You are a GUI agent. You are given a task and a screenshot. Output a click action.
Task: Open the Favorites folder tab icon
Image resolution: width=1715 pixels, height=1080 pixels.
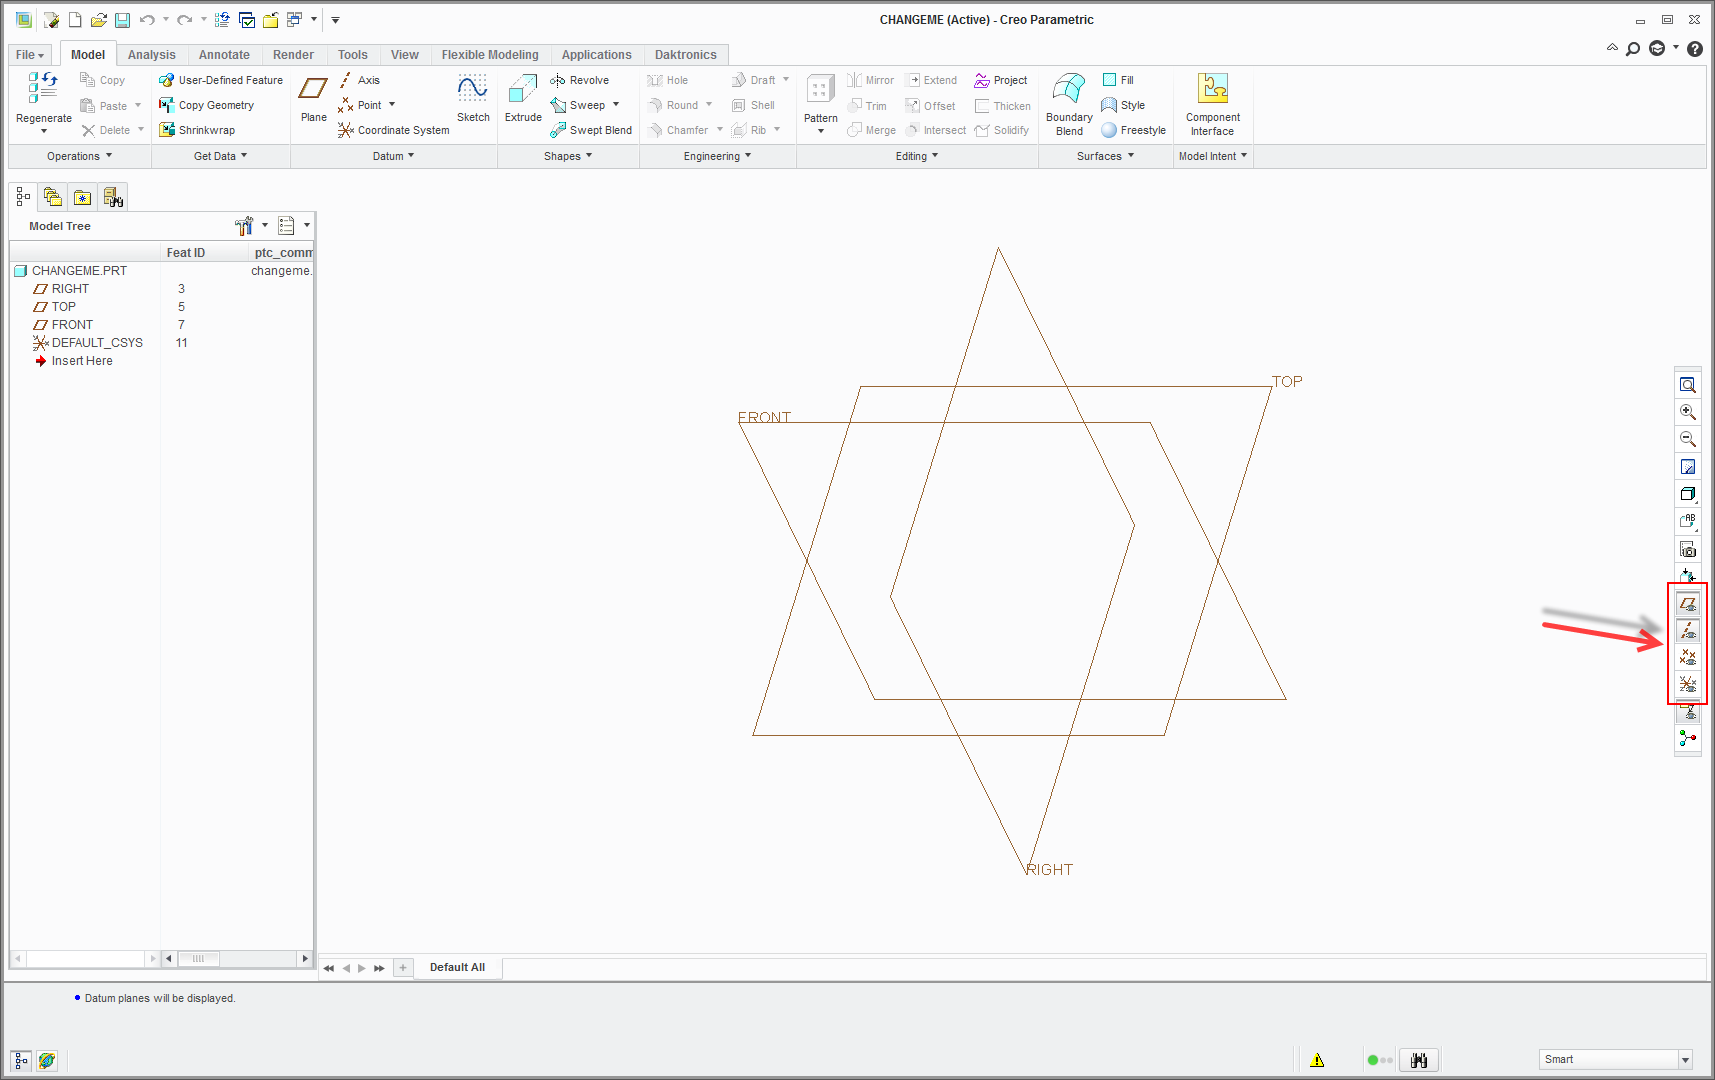[x=83, y=197]
